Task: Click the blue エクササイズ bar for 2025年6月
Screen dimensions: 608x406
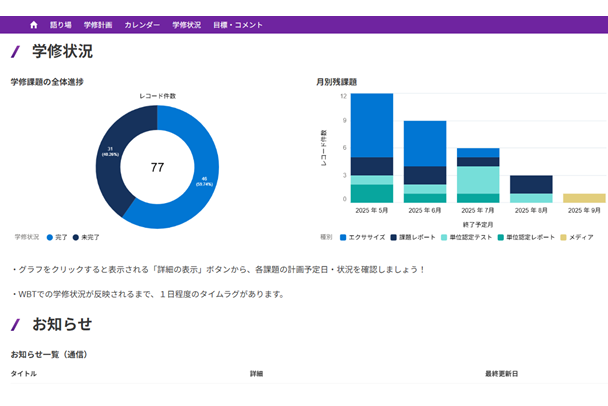Action: tap(425, 143)
